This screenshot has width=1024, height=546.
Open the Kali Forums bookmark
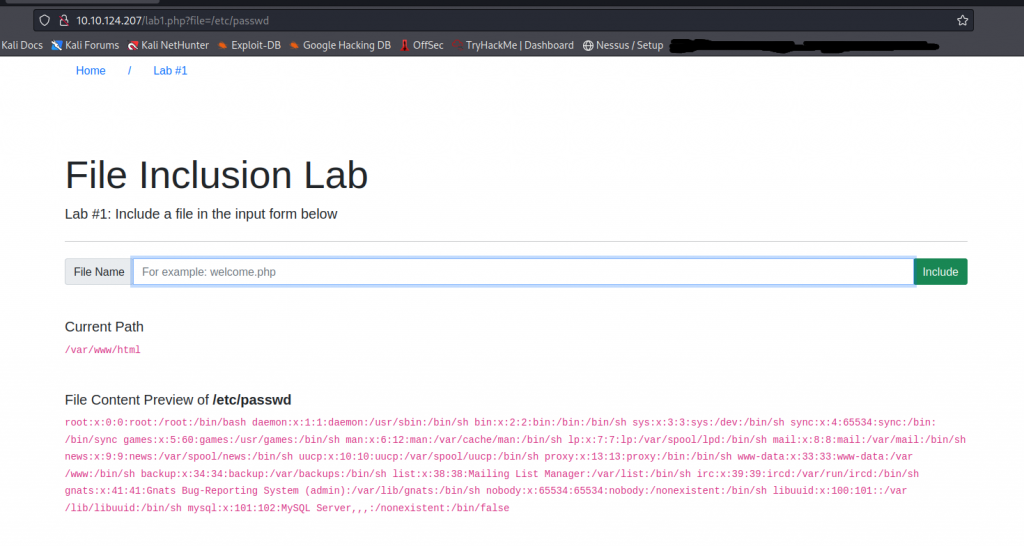pos(85,45)
